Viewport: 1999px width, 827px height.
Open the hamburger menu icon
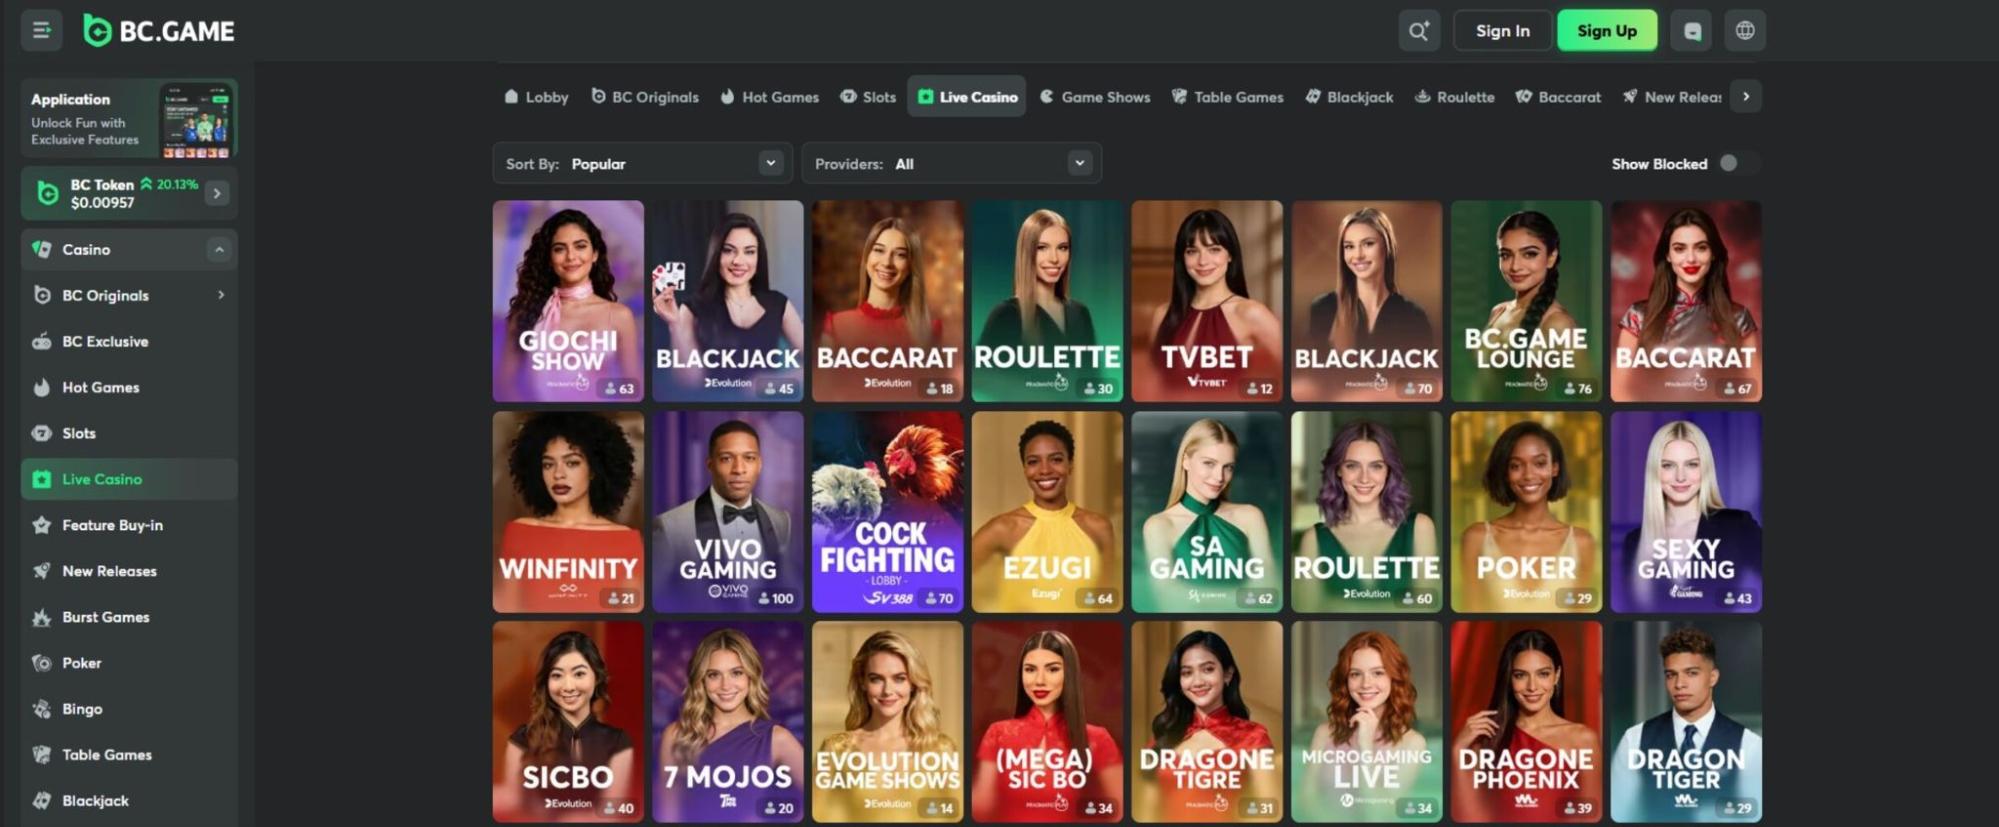[x=42, y=31]
